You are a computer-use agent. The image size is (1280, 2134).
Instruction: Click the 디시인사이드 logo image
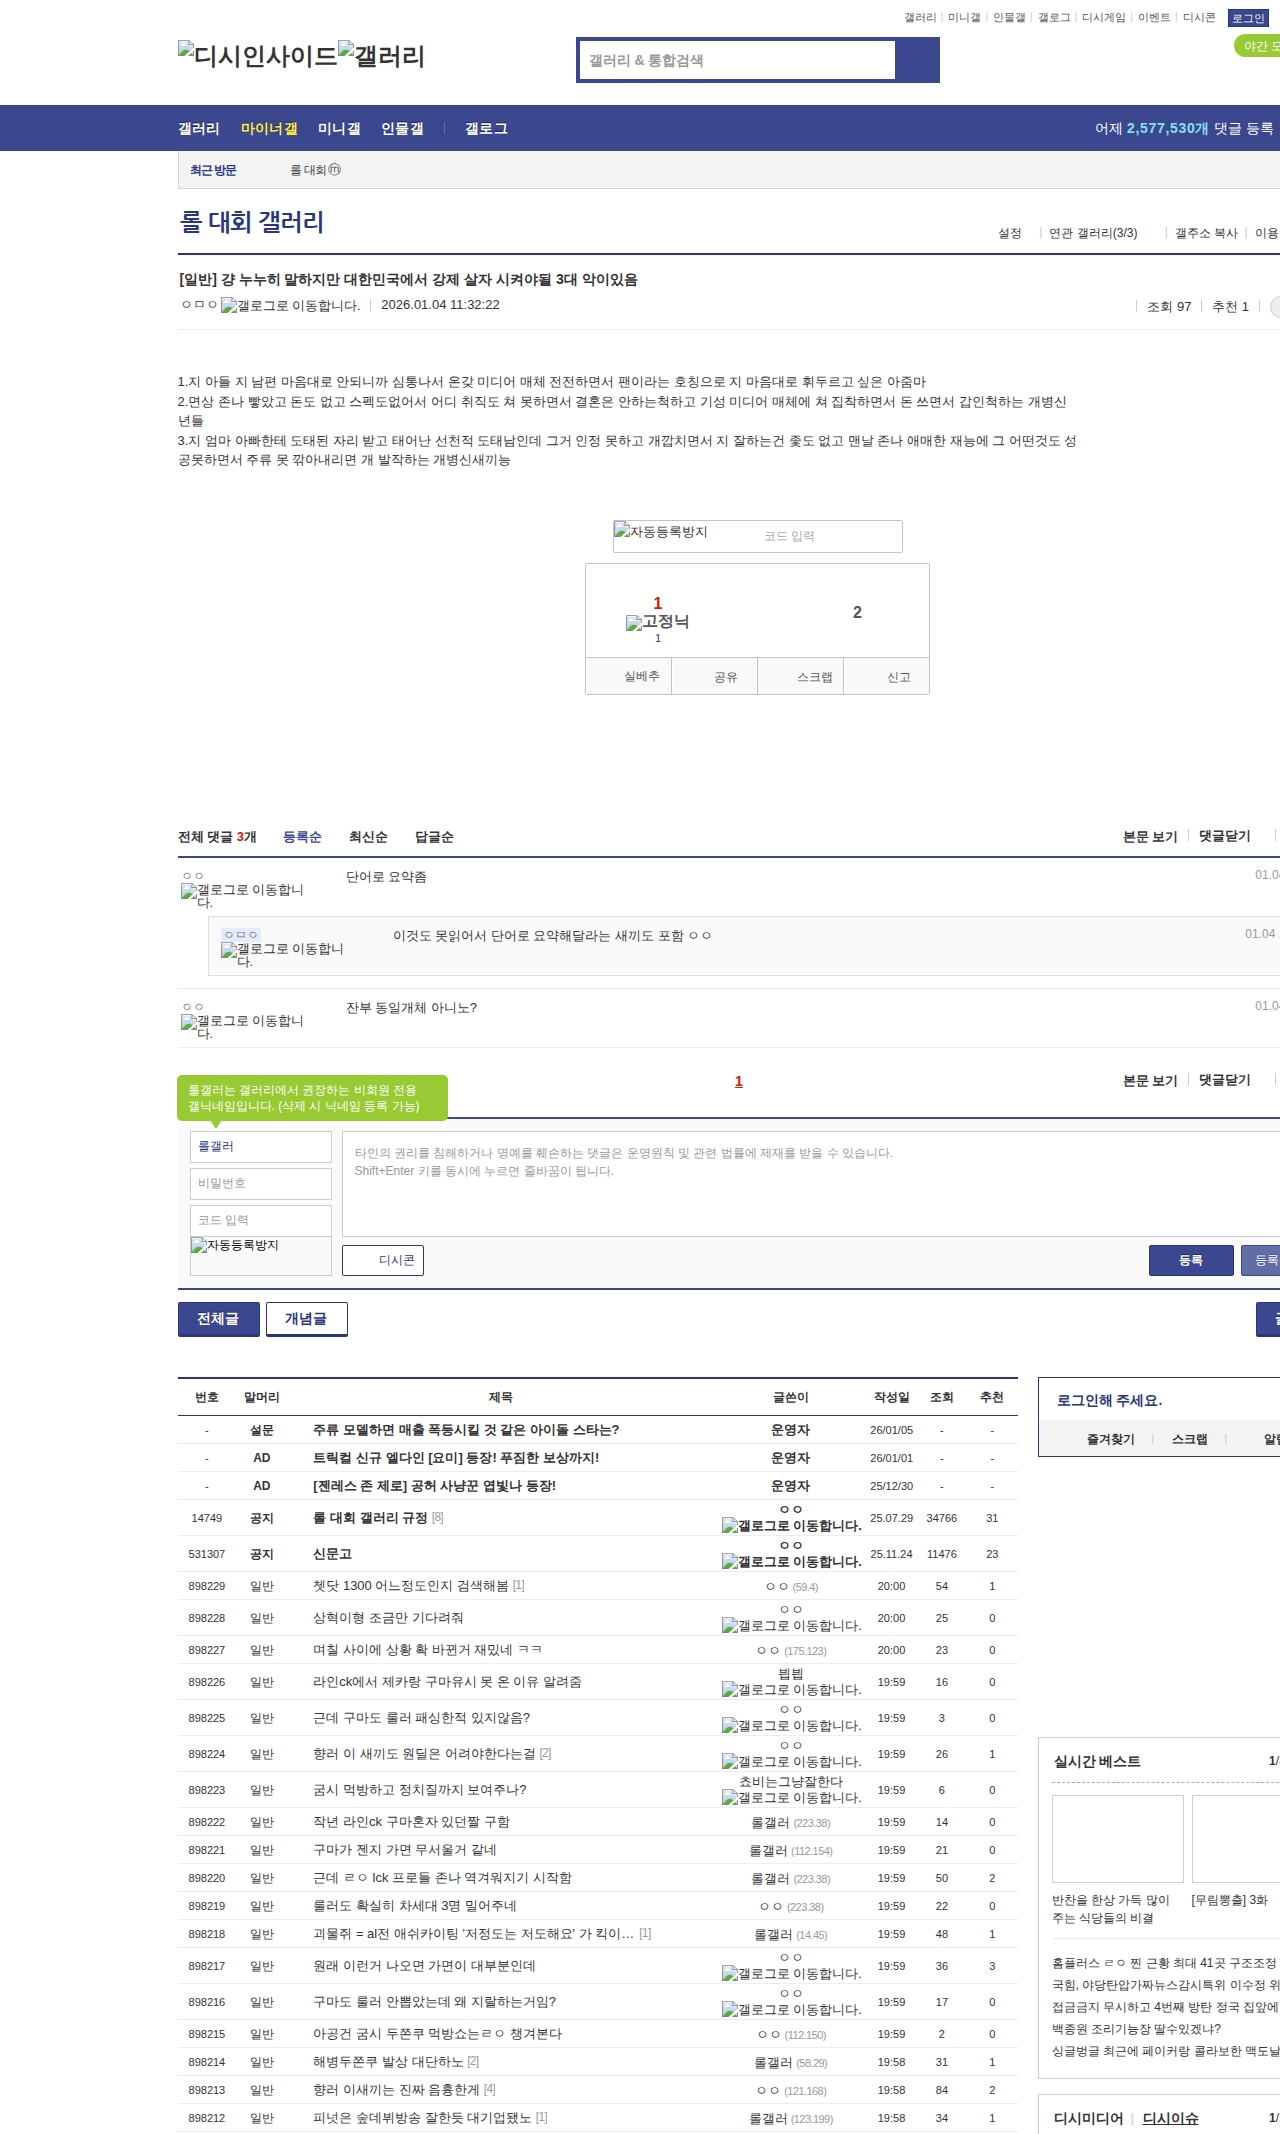point(257,55)
